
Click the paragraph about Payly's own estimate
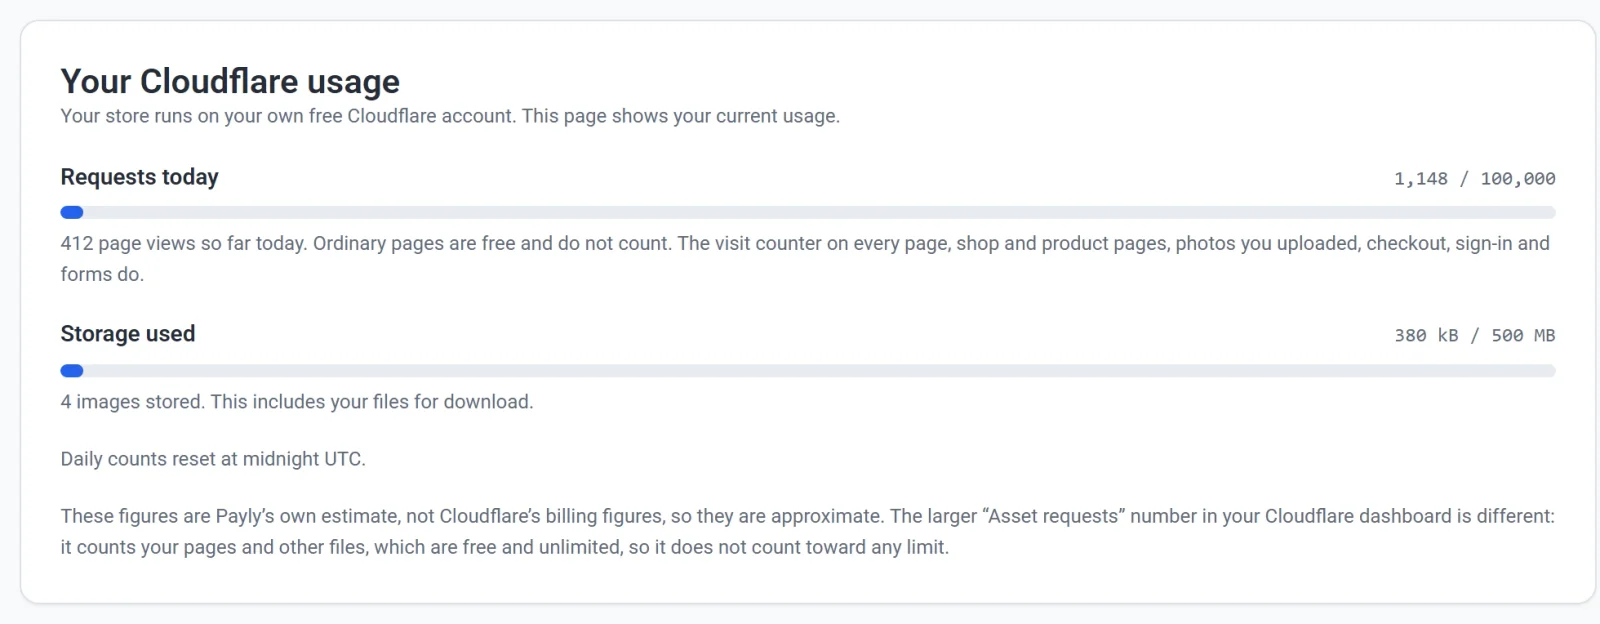[808, 531]
